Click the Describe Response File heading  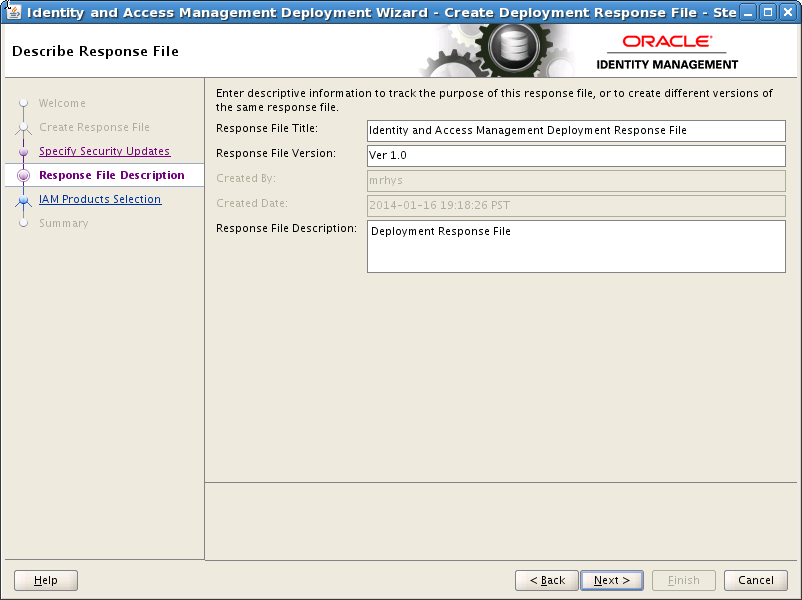(x=95, y=52)
